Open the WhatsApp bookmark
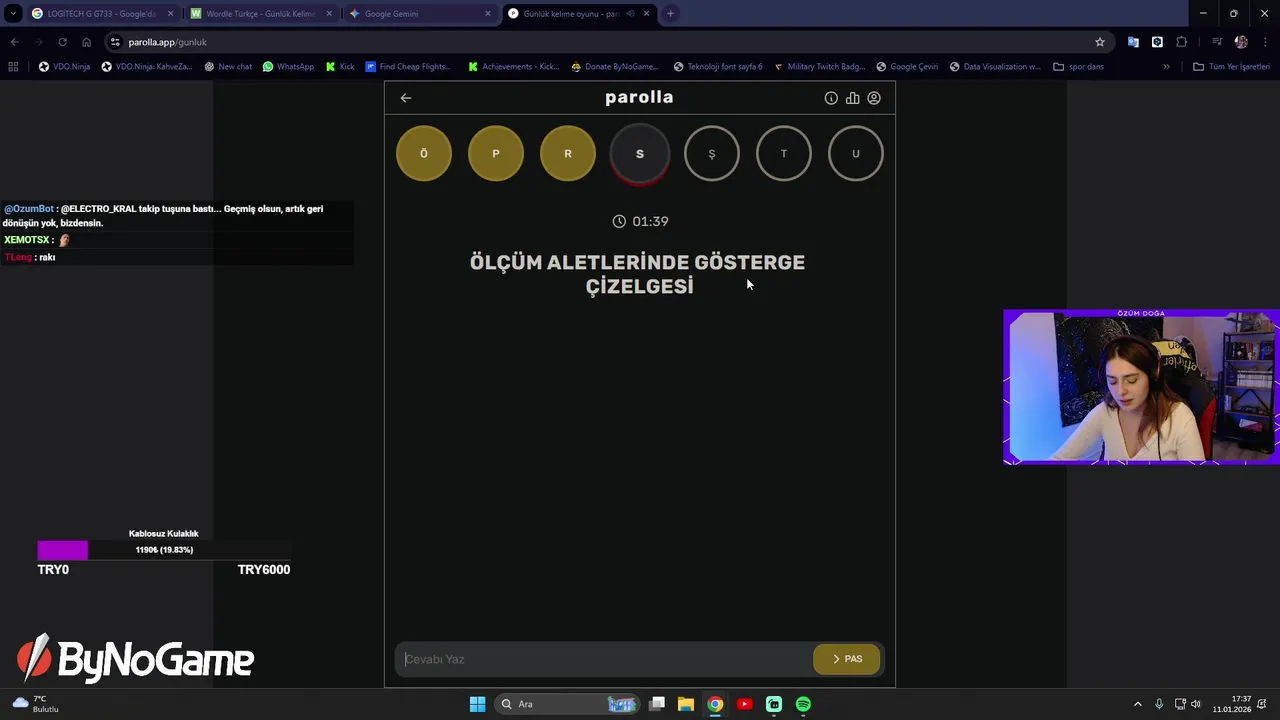 tap(288, 67)
